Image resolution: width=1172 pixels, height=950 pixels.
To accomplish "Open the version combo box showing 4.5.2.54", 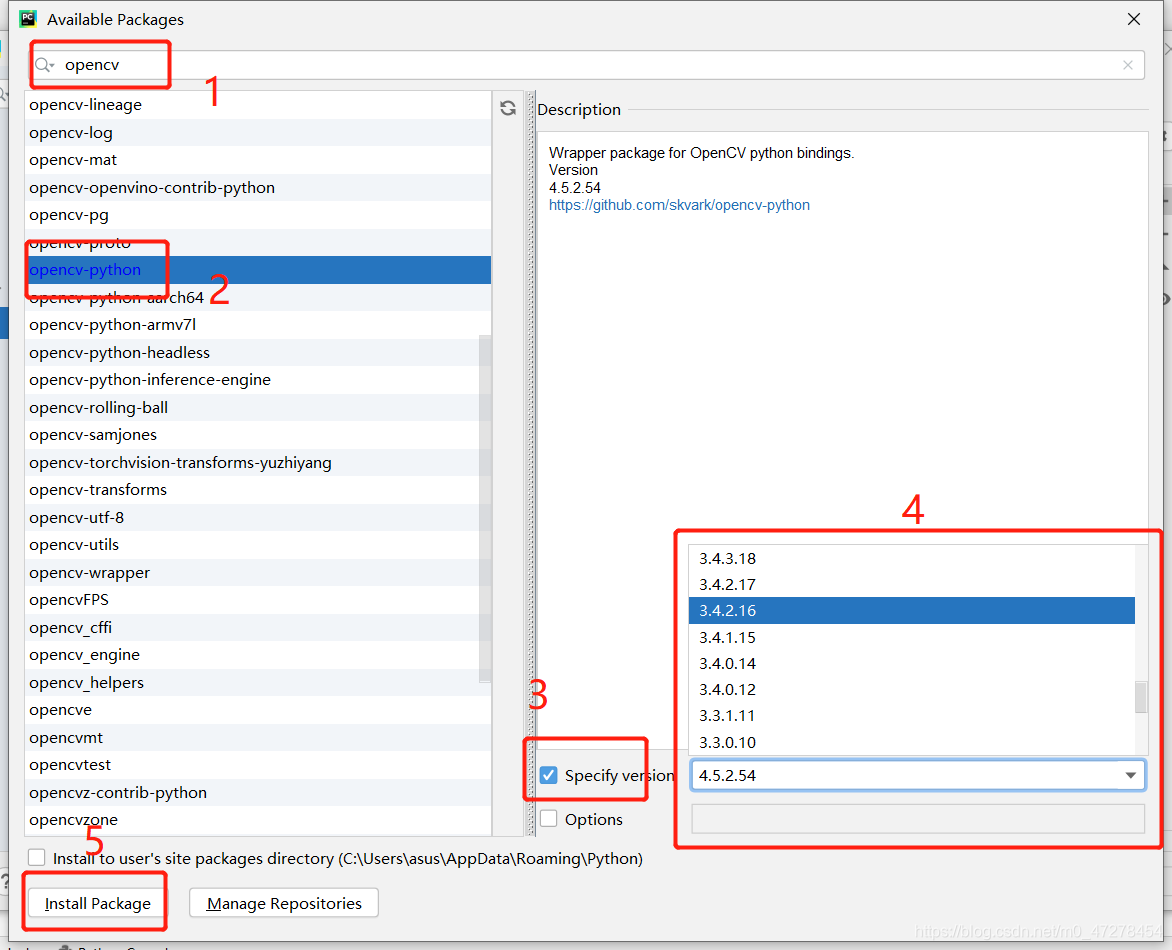I will click(918, 775).
